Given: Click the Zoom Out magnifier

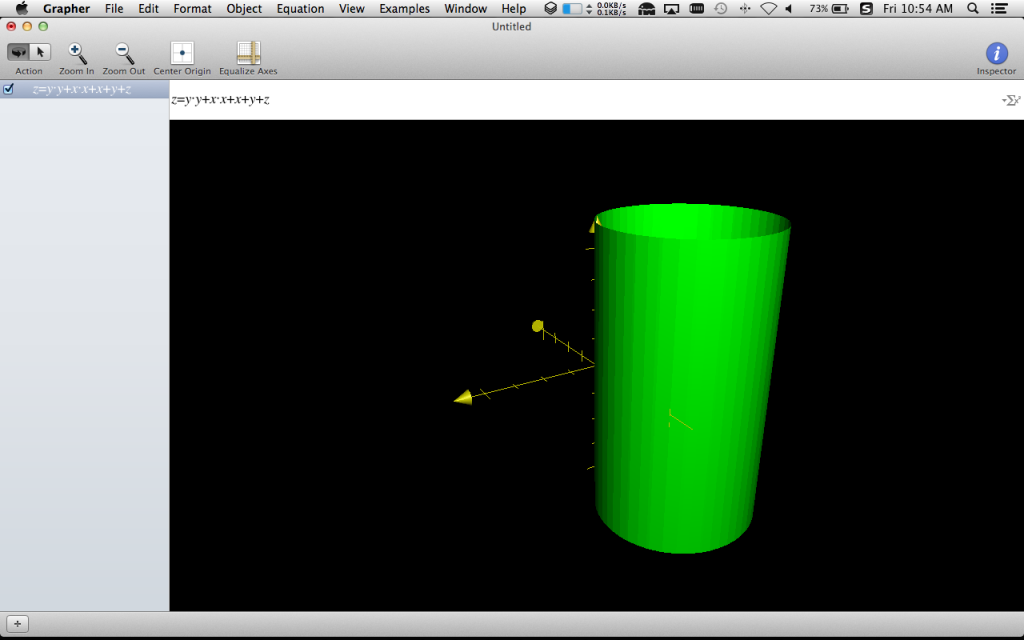Looking at the screenshot, I should (123, 53).
